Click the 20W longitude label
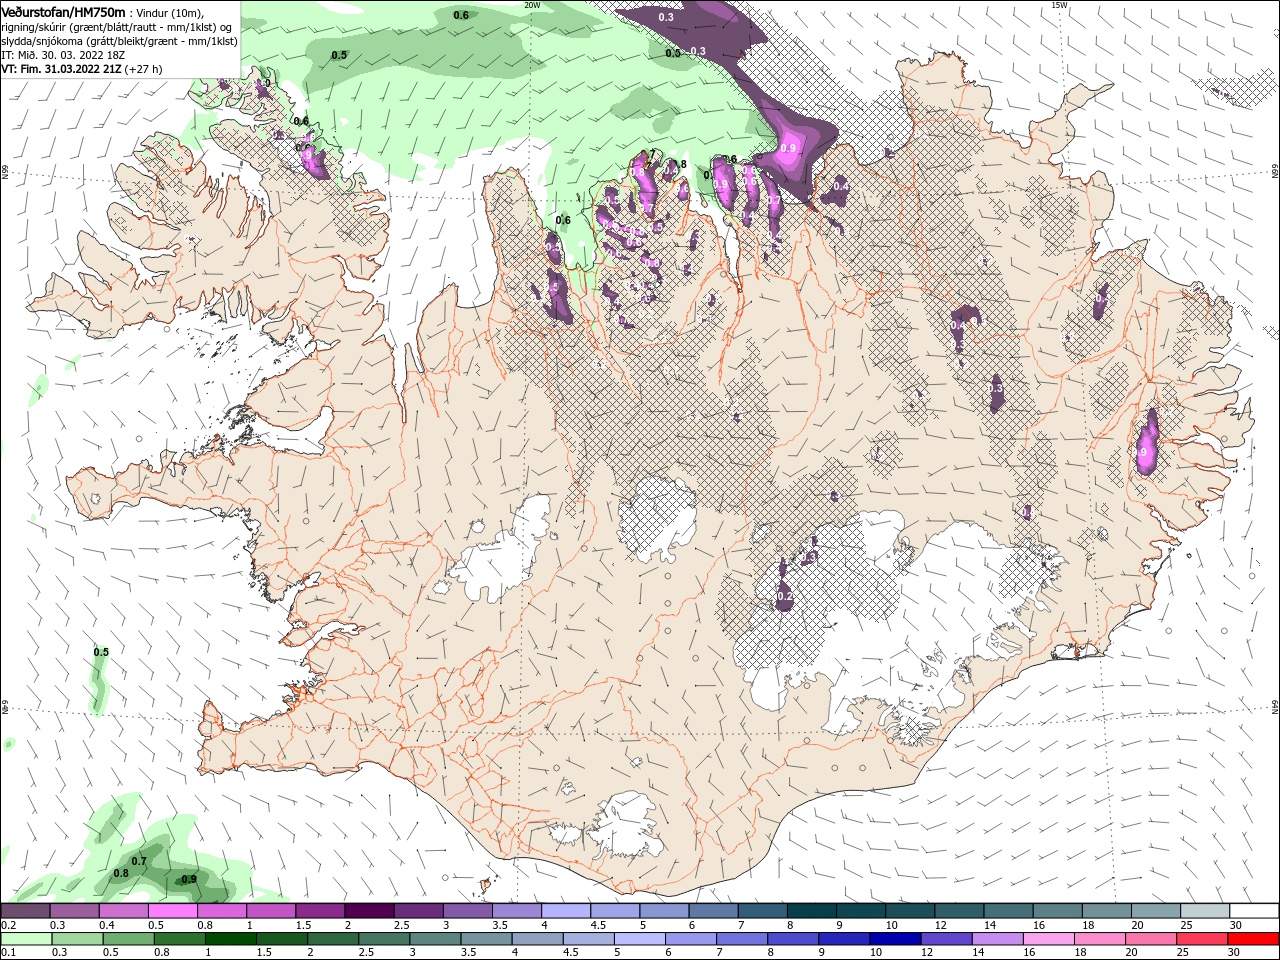1280x960 pixels. pyautogui.click(x=532, y=5)
